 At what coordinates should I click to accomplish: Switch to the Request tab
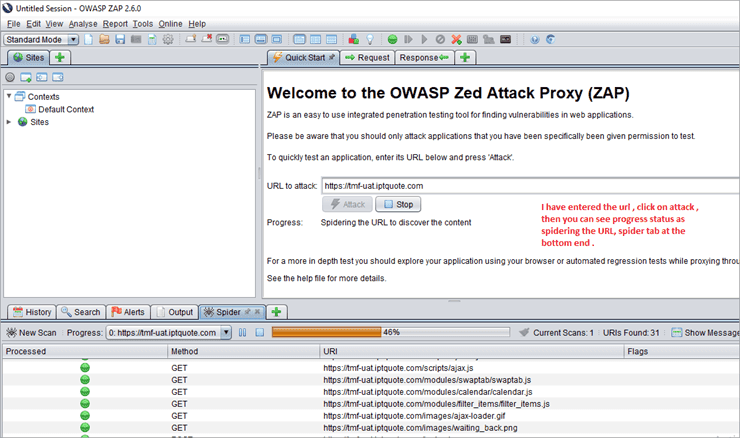pyautogui.click(x=367, y=58)
